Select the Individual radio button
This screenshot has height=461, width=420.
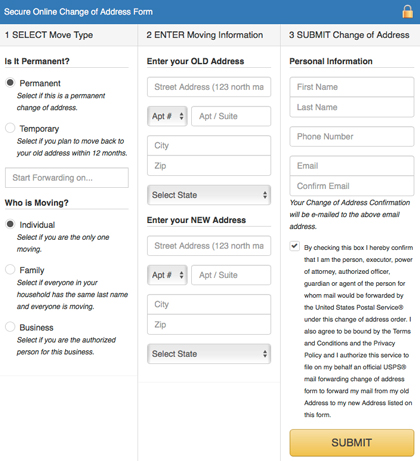point(10,224)
